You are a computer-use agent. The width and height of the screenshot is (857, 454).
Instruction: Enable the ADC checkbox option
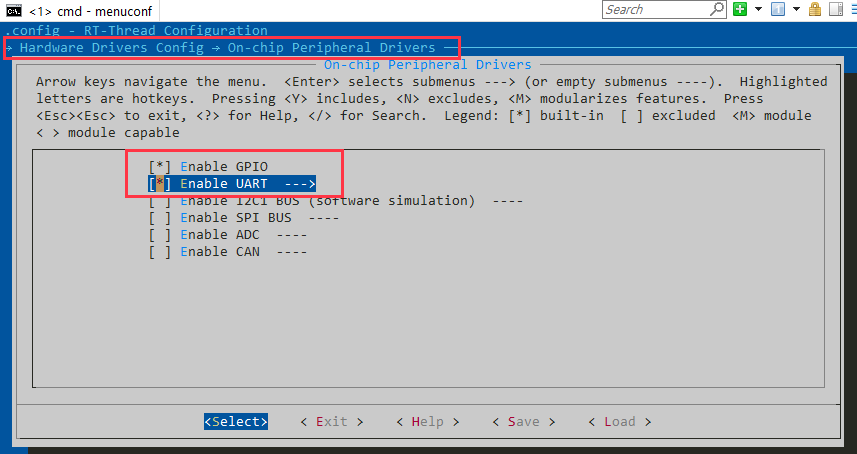(160, 235)
